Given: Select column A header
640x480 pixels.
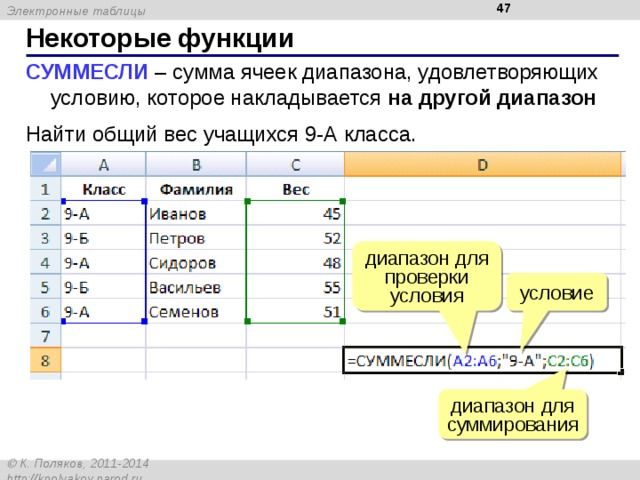Looking at the screenshot, I should (103, 164).
